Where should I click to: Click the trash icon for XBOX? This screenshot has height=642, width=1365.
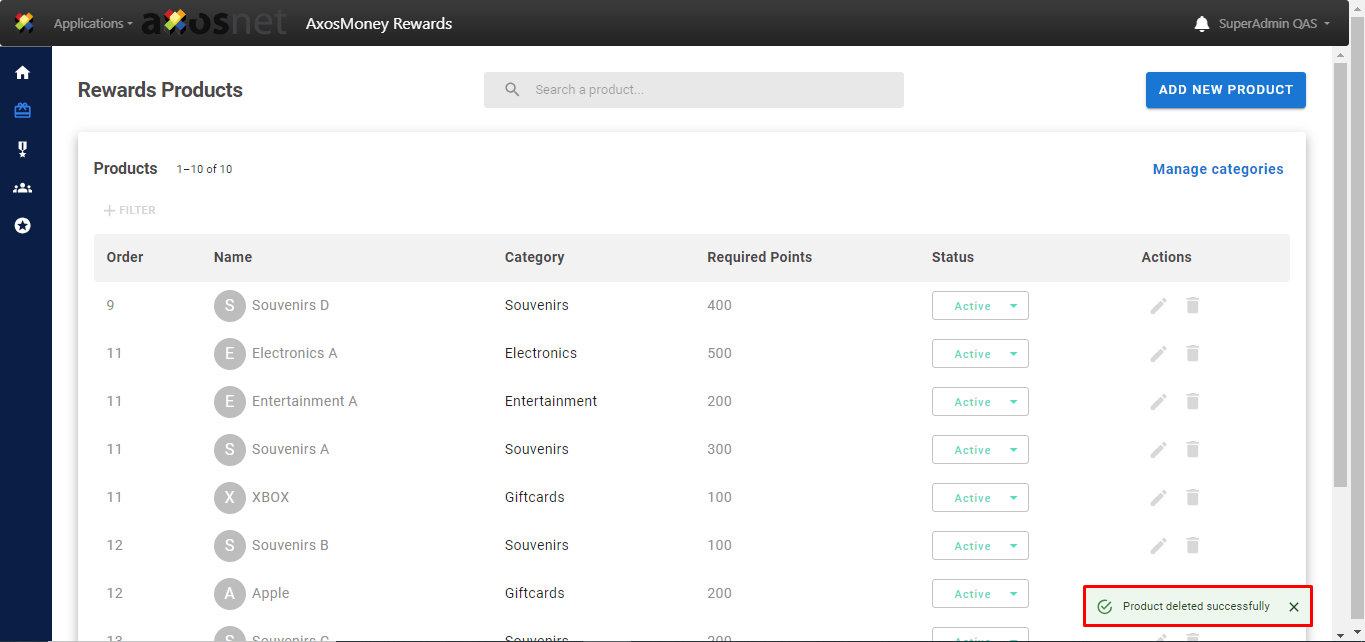[1192, 498]
